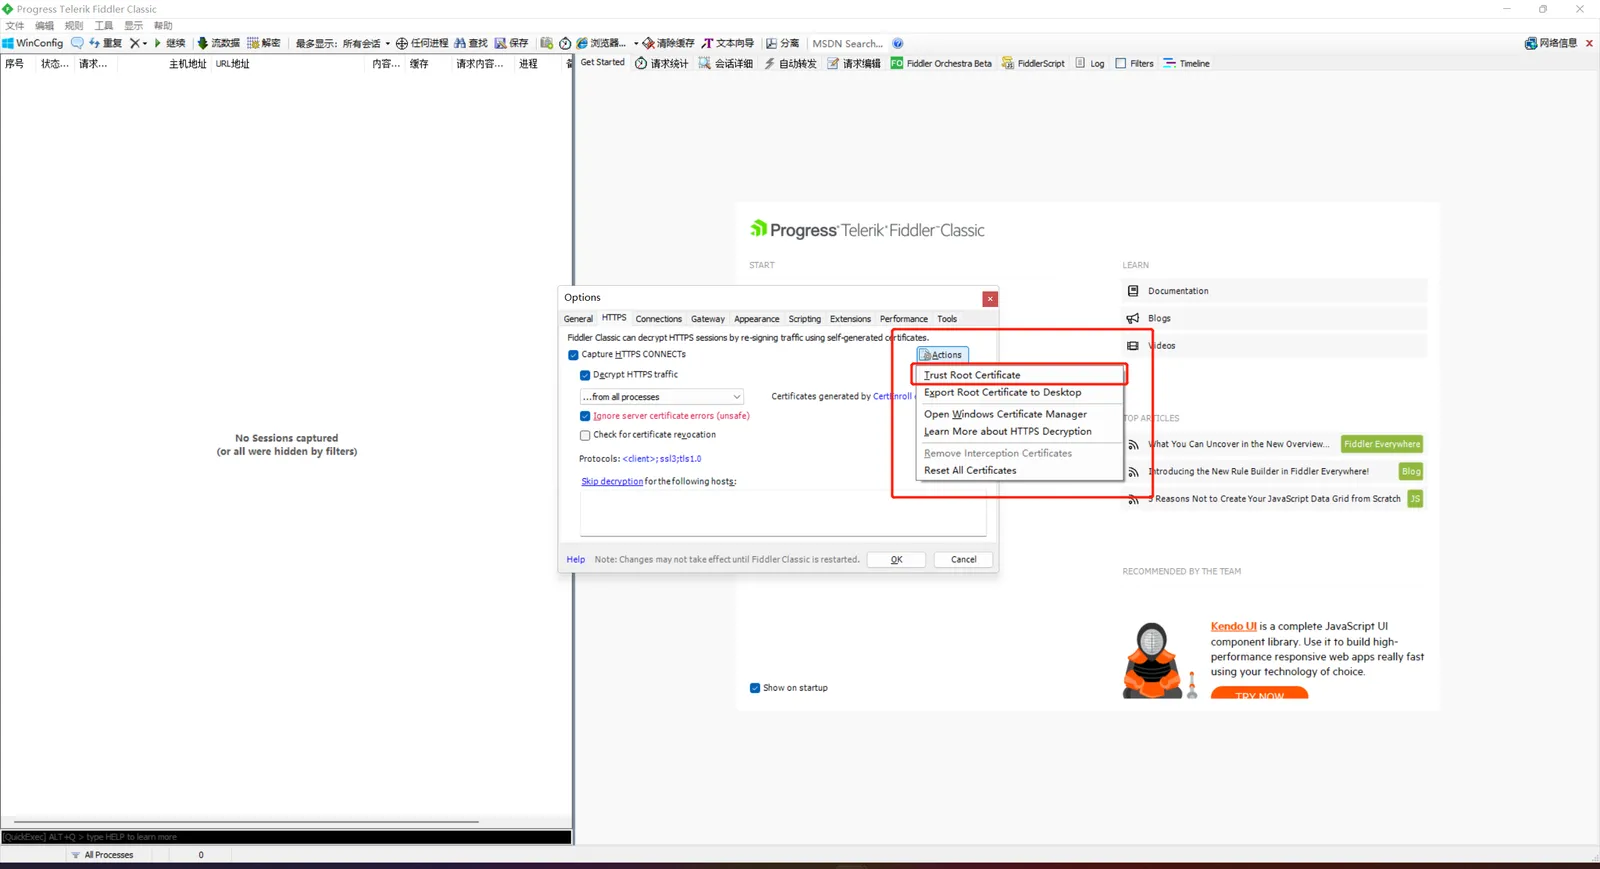Open the File (文件) menu

click(15, 26)
